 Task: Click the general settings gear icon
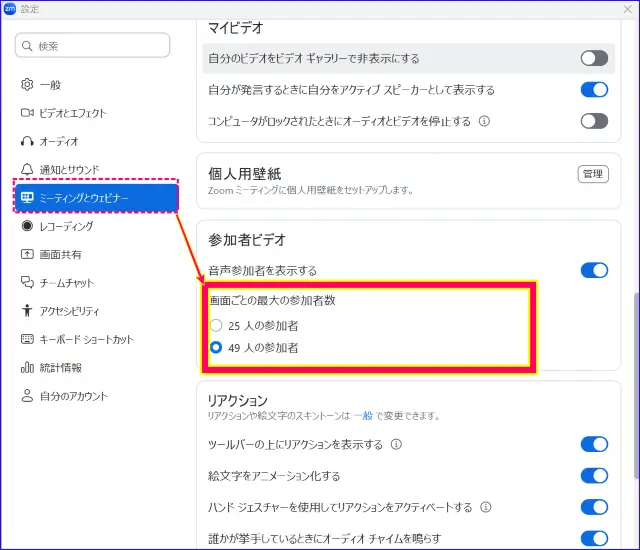click(x=27, y=84)
